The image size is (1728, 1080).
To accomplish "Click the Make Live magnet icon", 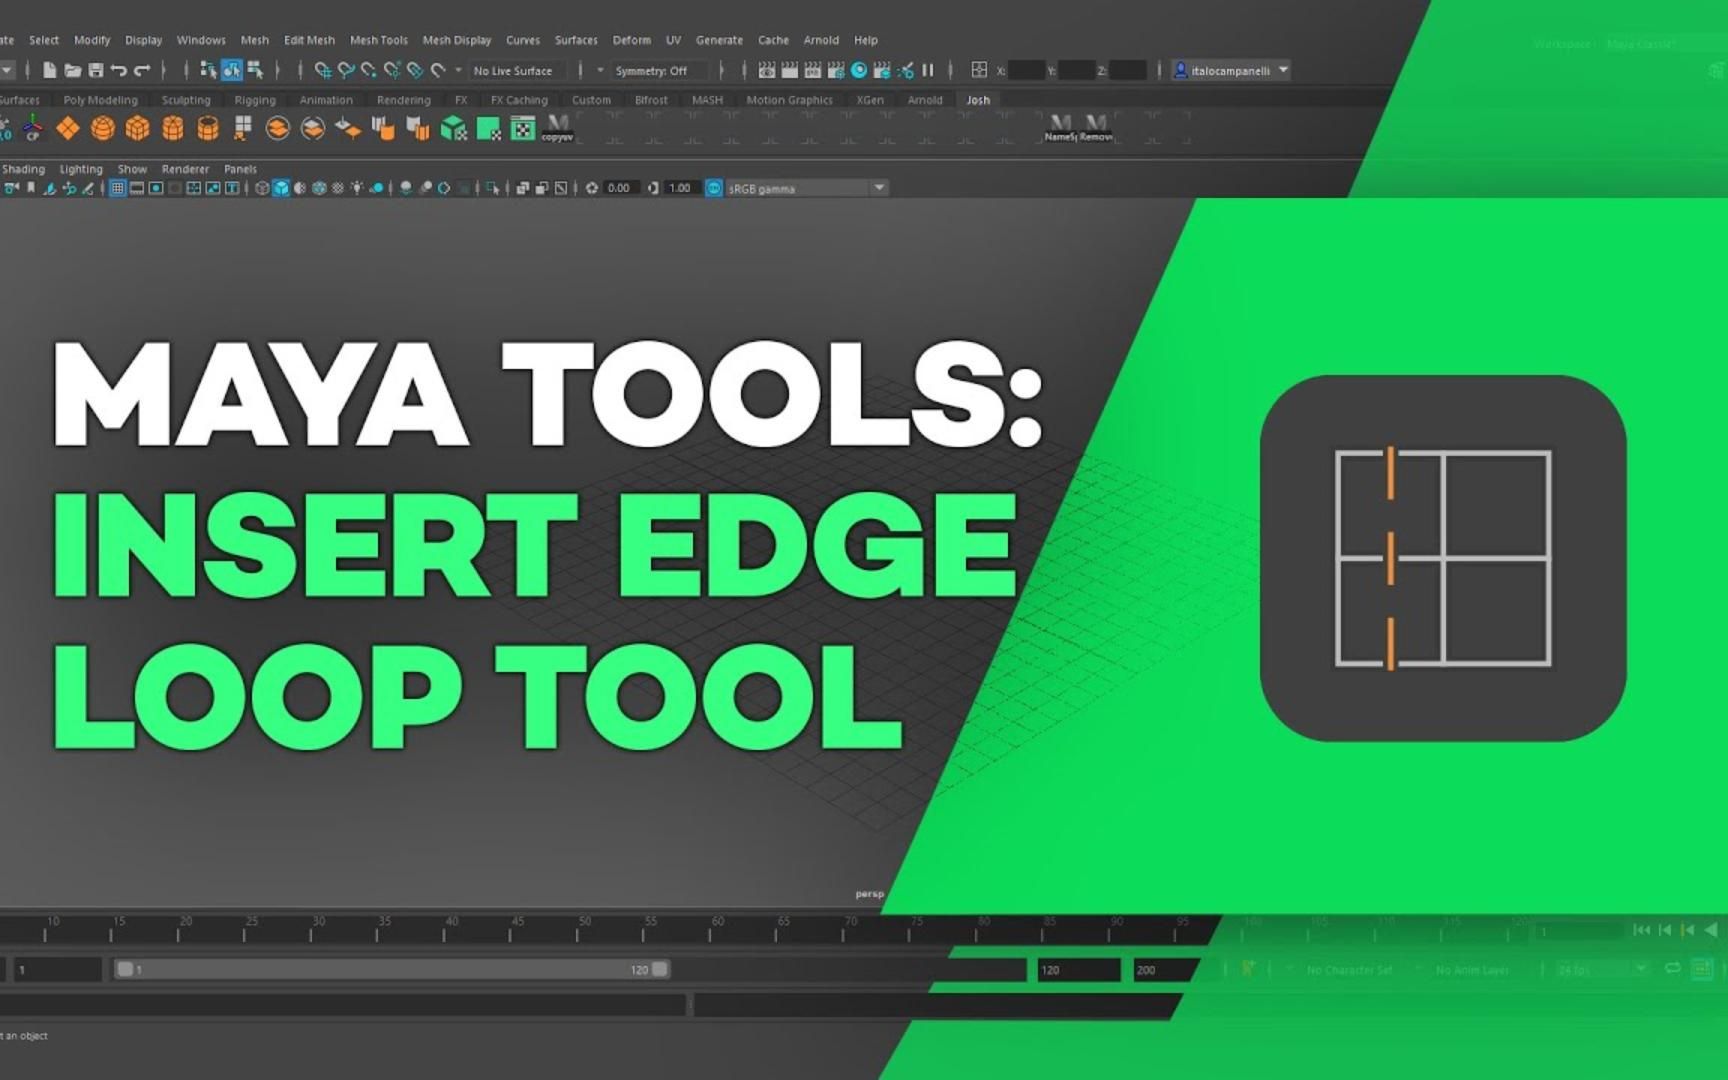I will (x=438, y=70).
